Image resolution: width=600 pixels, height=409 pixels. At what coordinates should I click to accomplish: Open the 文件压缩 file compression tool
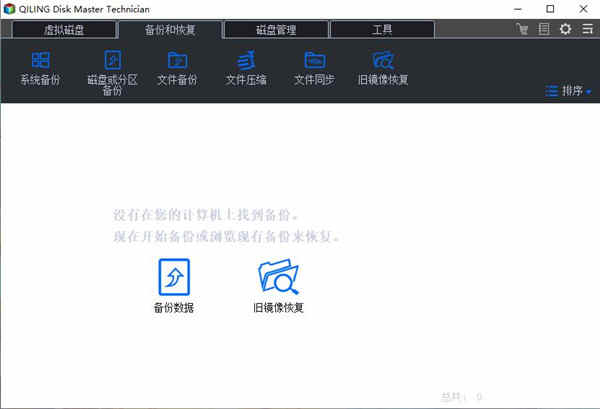246,68
